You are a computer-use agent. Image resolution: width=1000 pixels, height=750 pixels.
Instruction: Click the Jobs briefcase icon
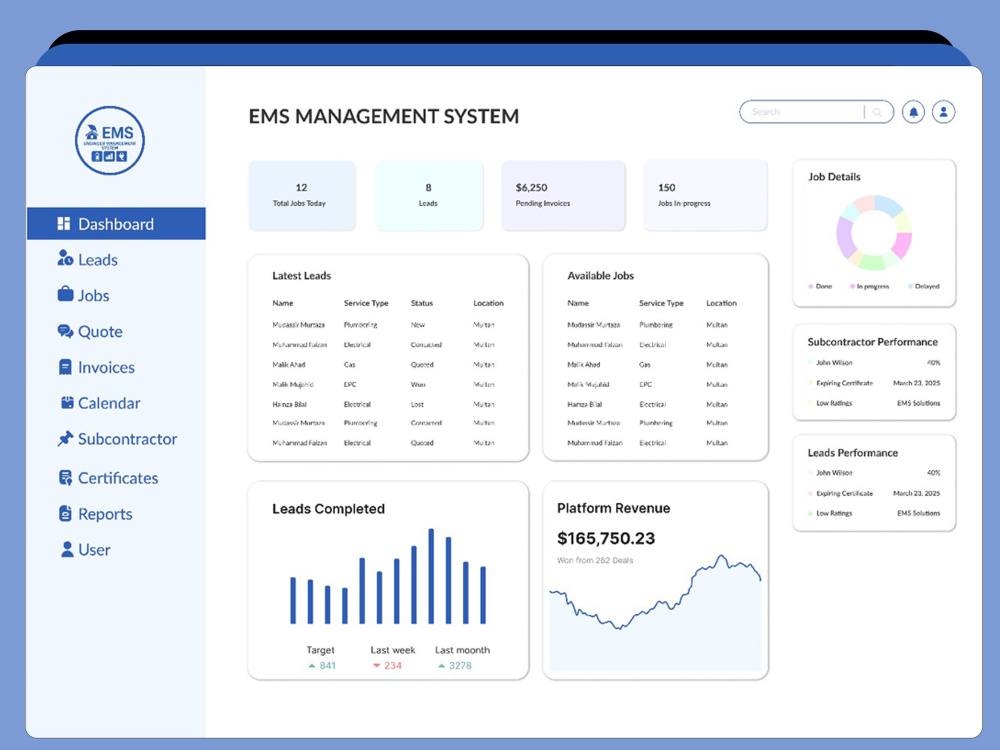pos(65,294)
